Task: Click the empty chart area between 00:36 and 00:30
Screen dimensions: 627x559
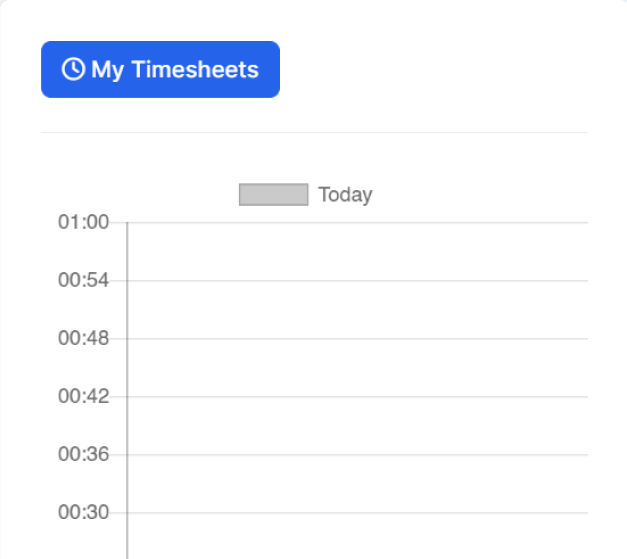Action: click(x=357, y=484)
